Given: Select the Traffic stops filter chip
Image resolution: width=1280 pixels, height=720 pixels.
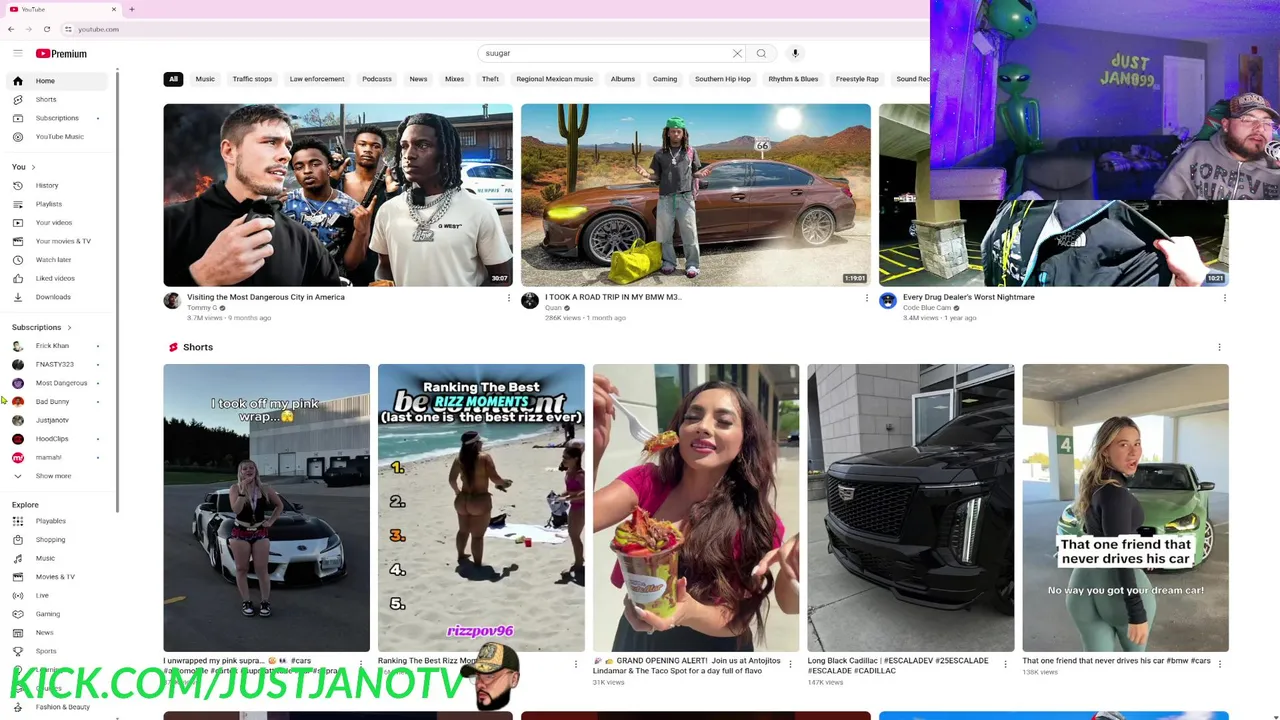Looking at the screenshot, I should coord(252,79).
